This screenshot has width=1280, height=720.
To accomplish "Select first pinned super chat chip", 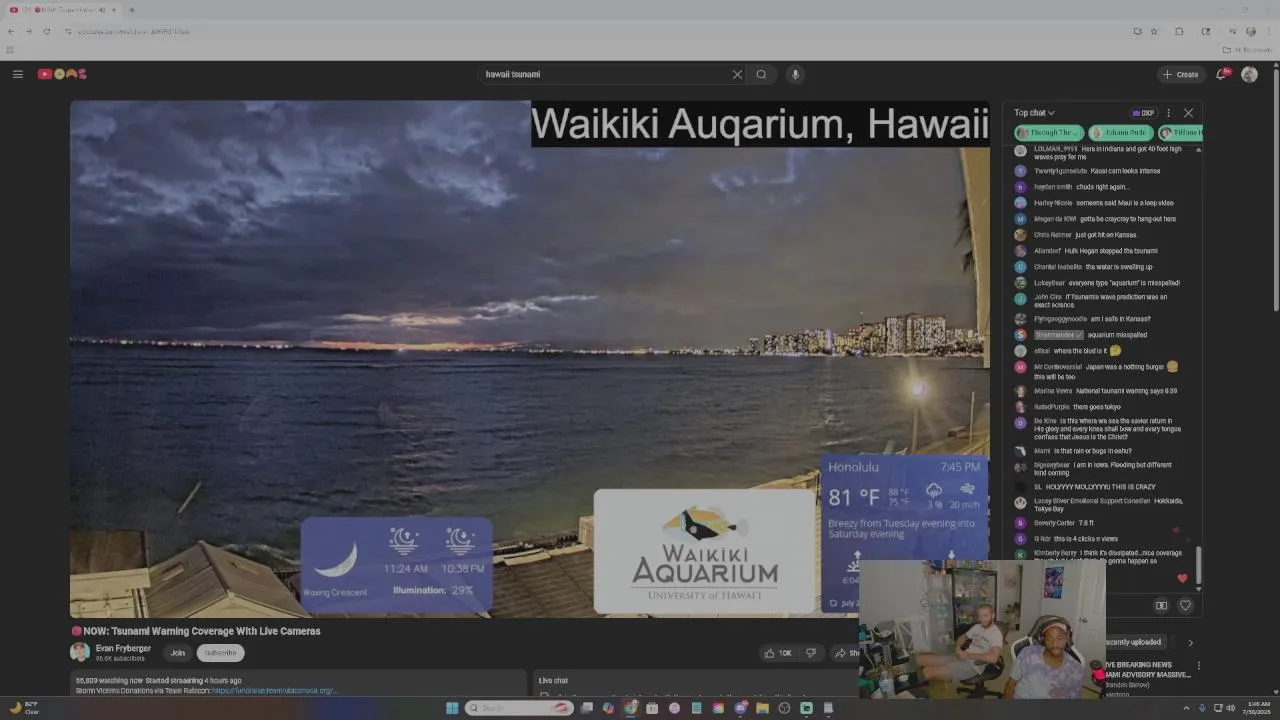I will click(x=1049, y=132).
